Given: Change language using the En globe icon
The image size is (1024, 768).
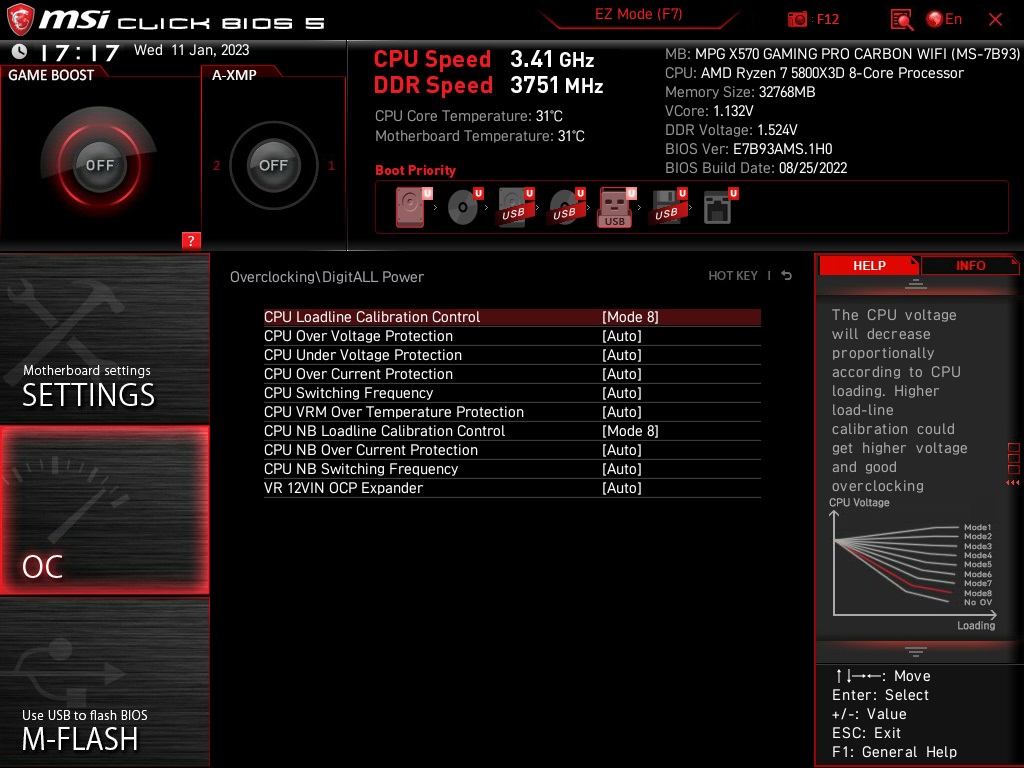Looking at the screenshot, I should (x=944, y=19).
